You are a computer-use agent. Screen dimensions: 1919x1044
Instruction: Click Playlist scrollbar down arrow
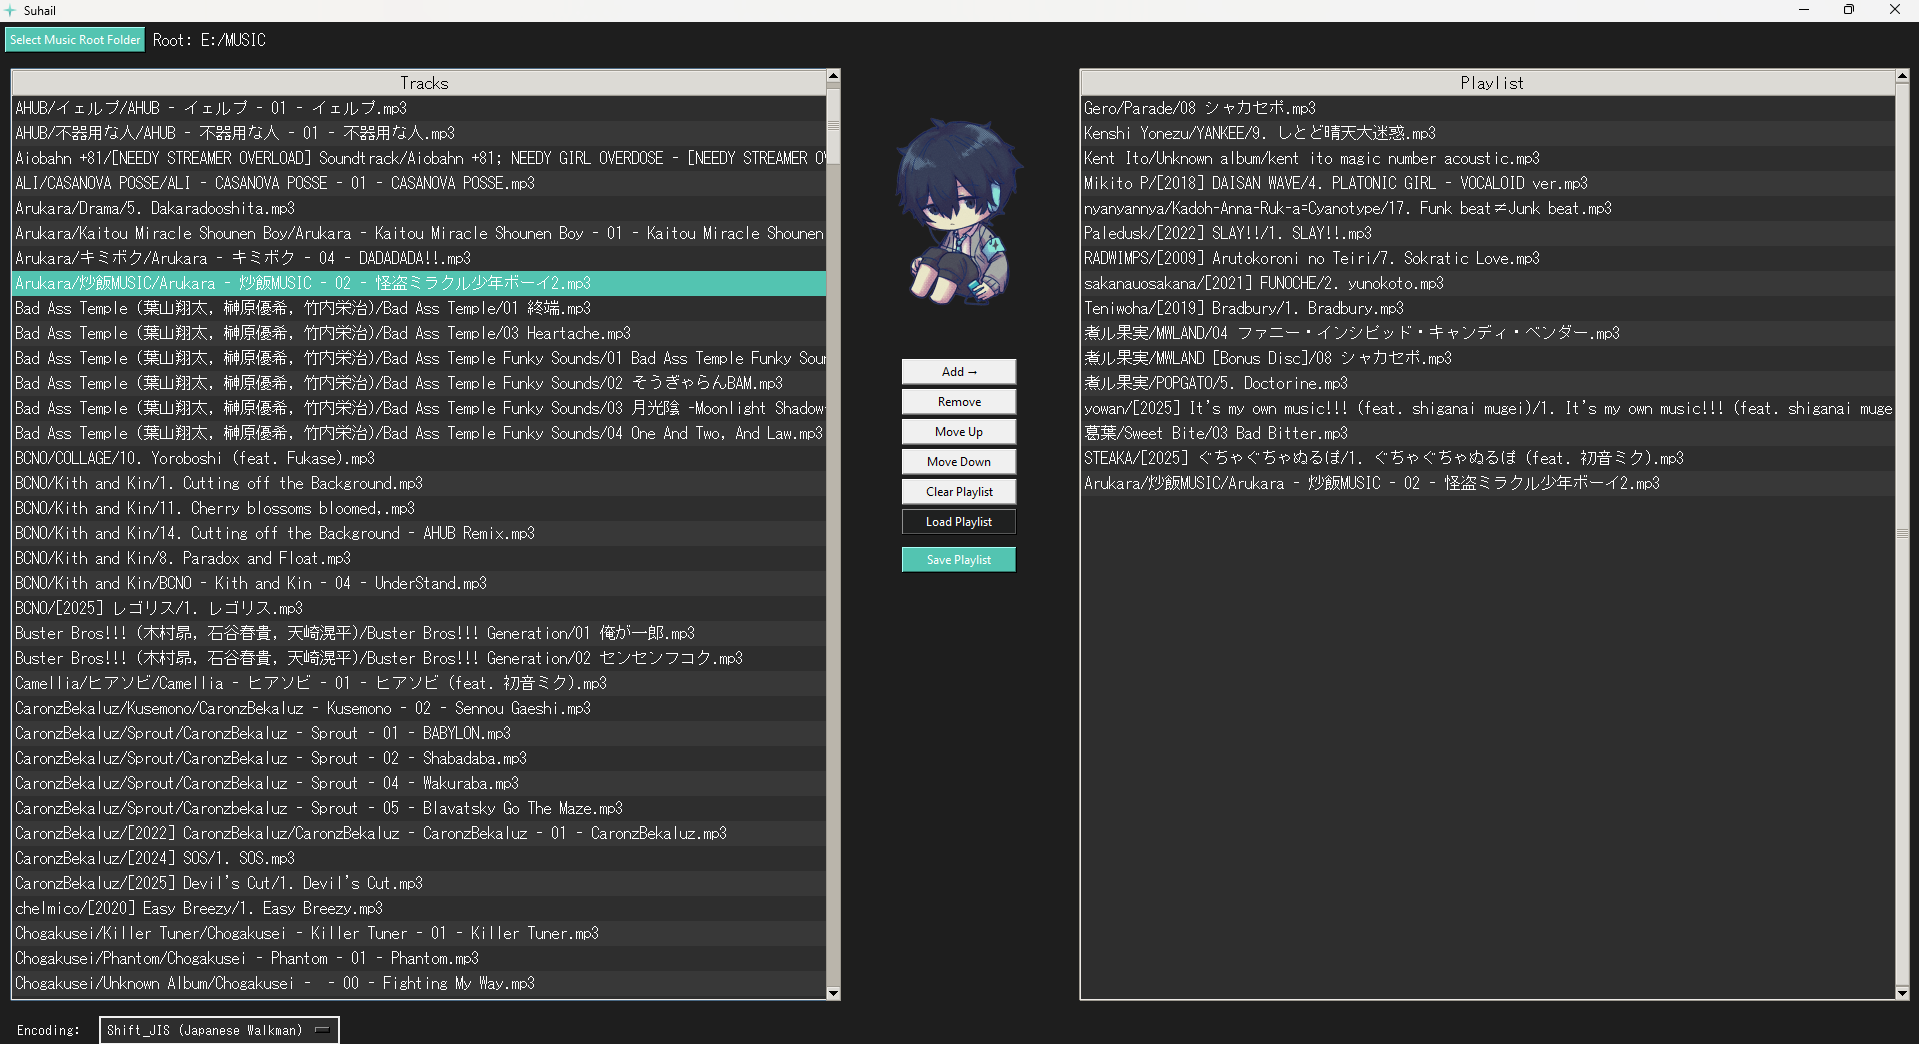(1902, 992)
